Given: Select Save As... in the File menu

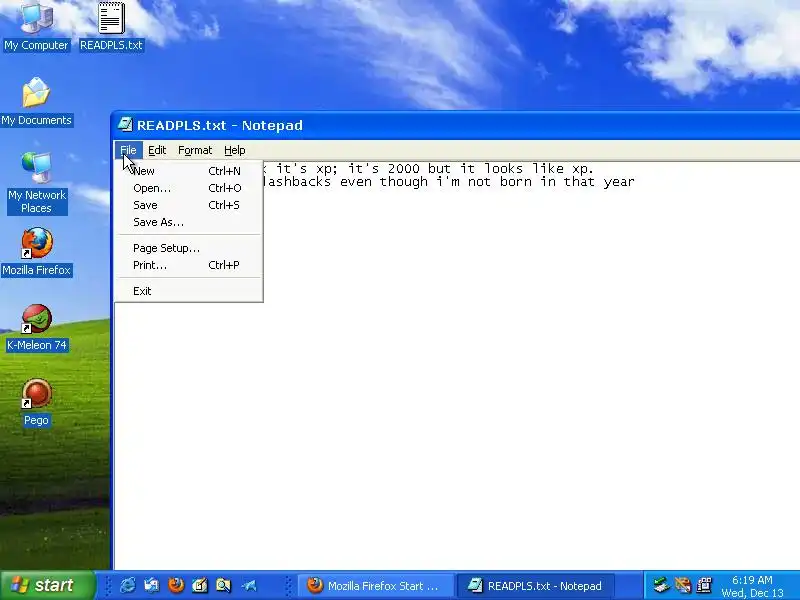Looking at the screenshot, I should 189,222.
